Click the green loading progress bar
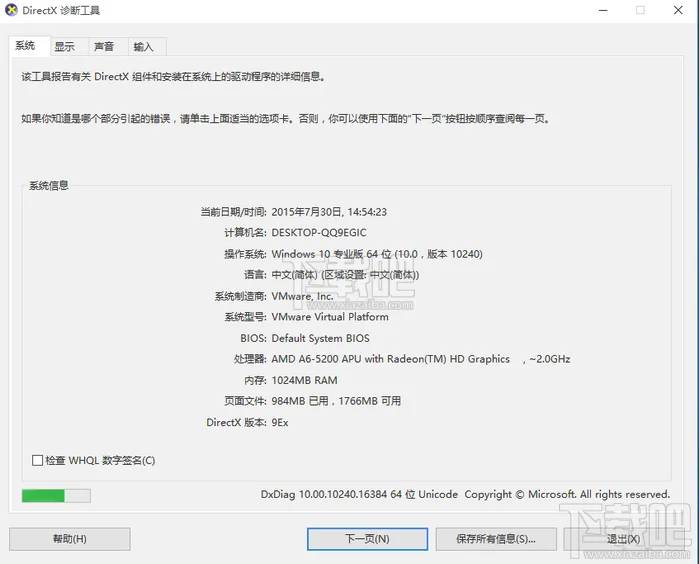The image size is (699, 564). tap(56, 495)
